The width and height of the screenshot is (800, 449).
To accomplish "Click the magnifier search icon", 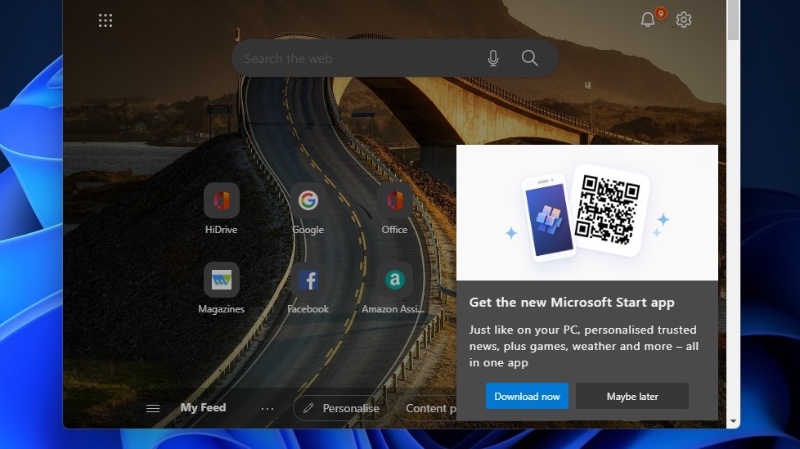I will click(530, 58).
